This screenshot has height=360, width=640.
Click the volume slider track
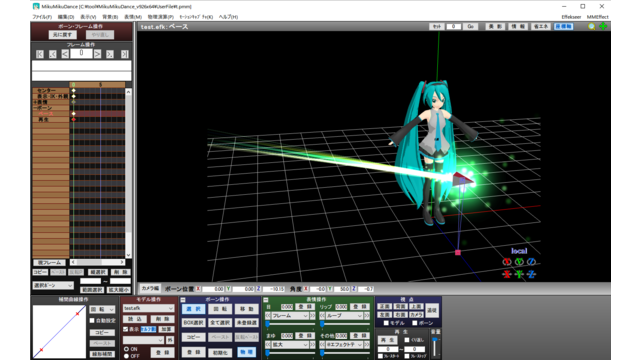[435, 347]
